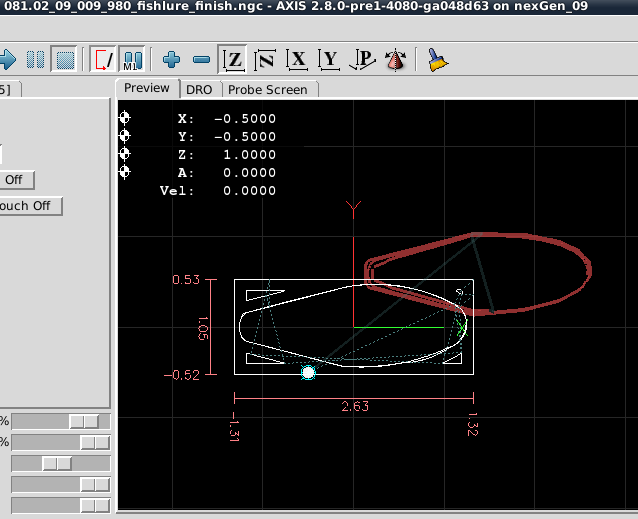Toggle the Pause program button
638x519 pixels.
[x=36, y=60]
